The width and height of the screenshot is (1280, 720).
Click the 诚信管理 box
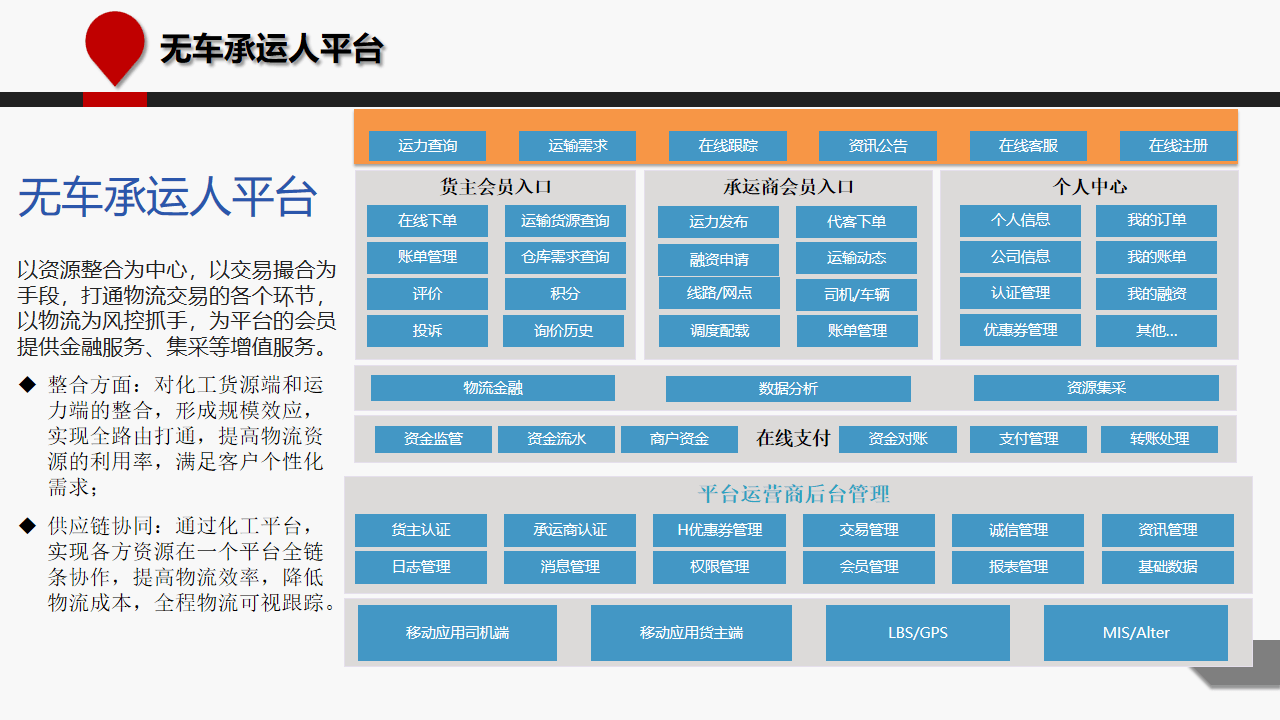click(1018, 530)
